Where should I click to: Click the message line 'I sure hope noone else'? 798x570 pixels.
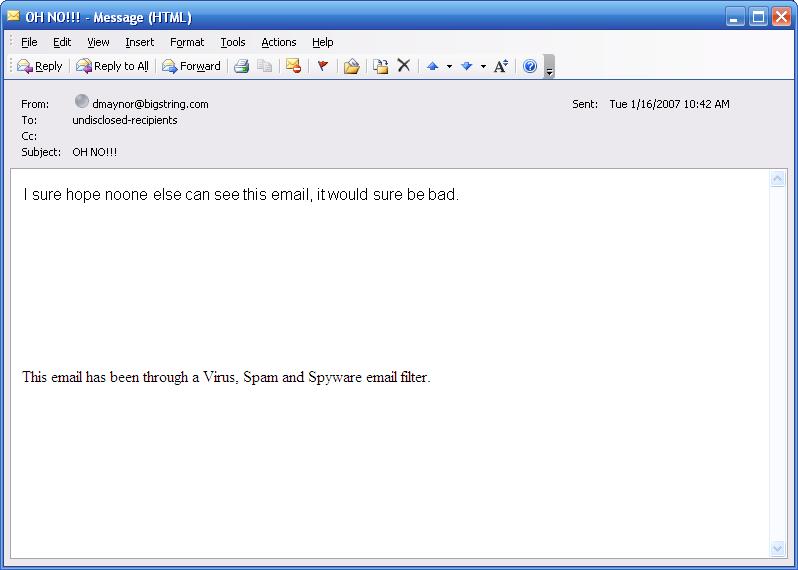pos(241,194)
